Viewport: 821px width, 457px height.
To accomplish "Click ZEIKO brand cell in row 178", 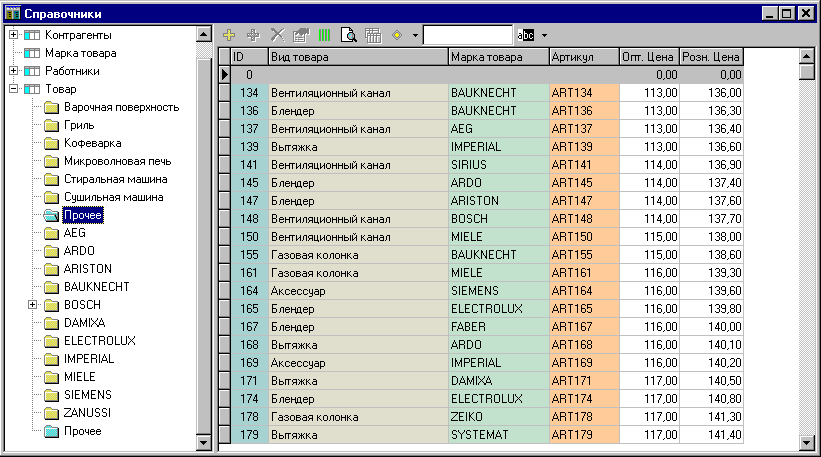I will [499, 417].
